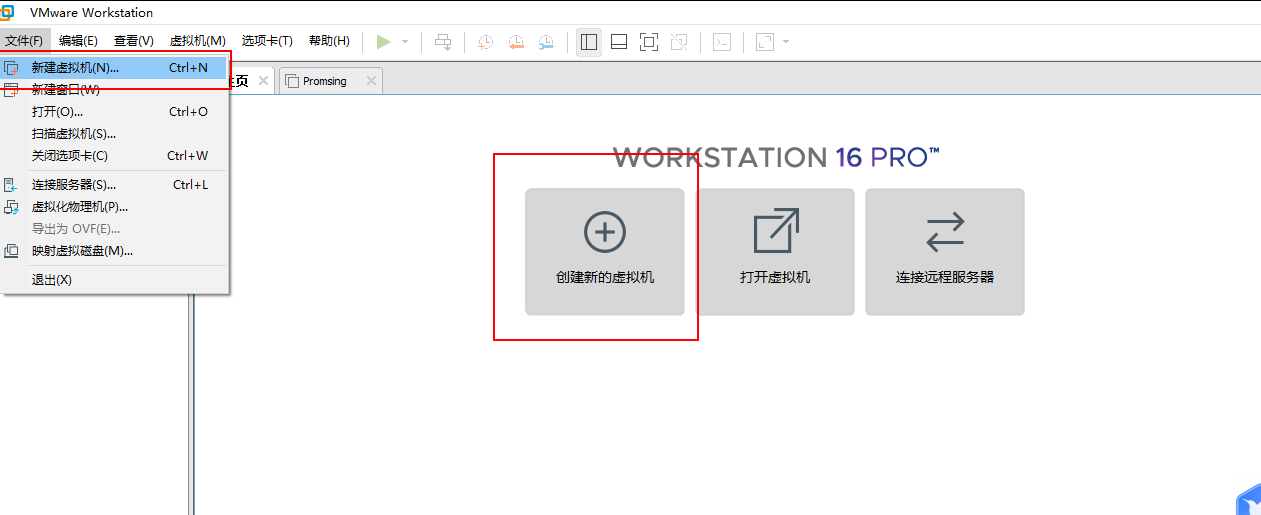Click the new virtual machine menu icon
1261x515 pixels.
12,68
